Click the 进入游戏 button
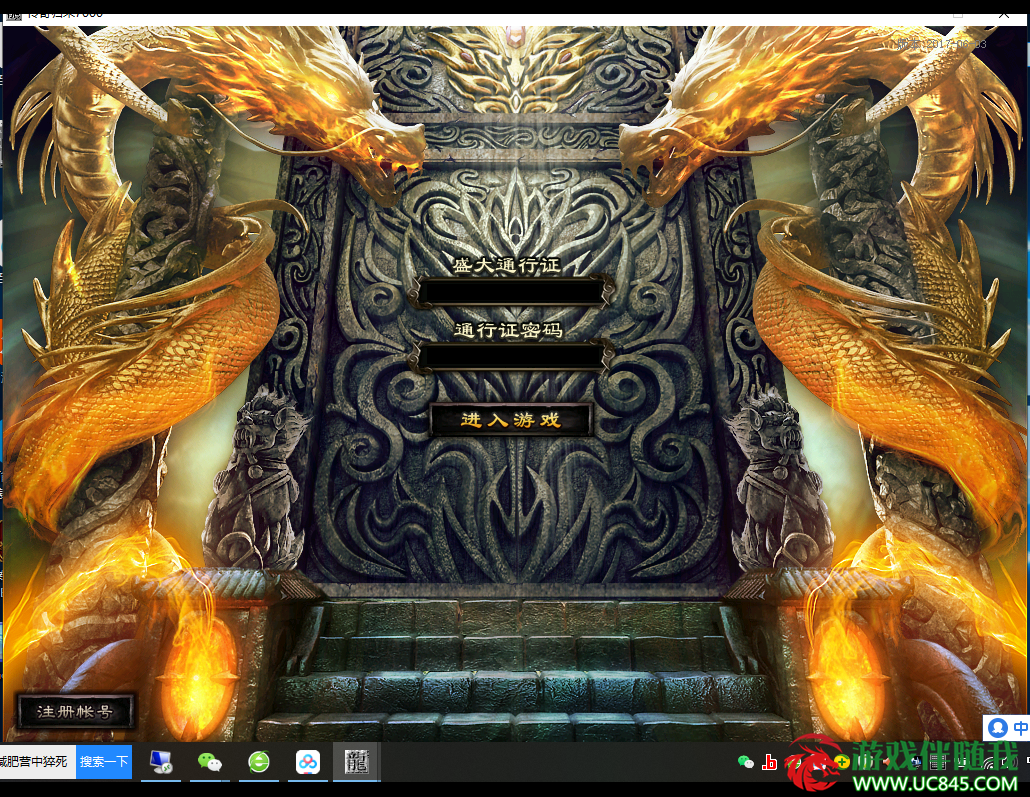Screen dimensions: 1030x797 tap(511, 420)
